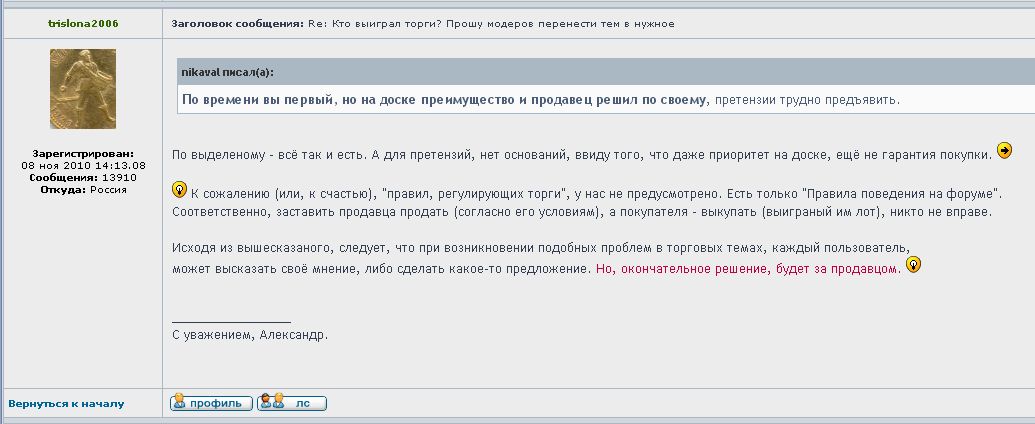Send a private message via лс button
The image size is (1035, 424).
(291, 403)
